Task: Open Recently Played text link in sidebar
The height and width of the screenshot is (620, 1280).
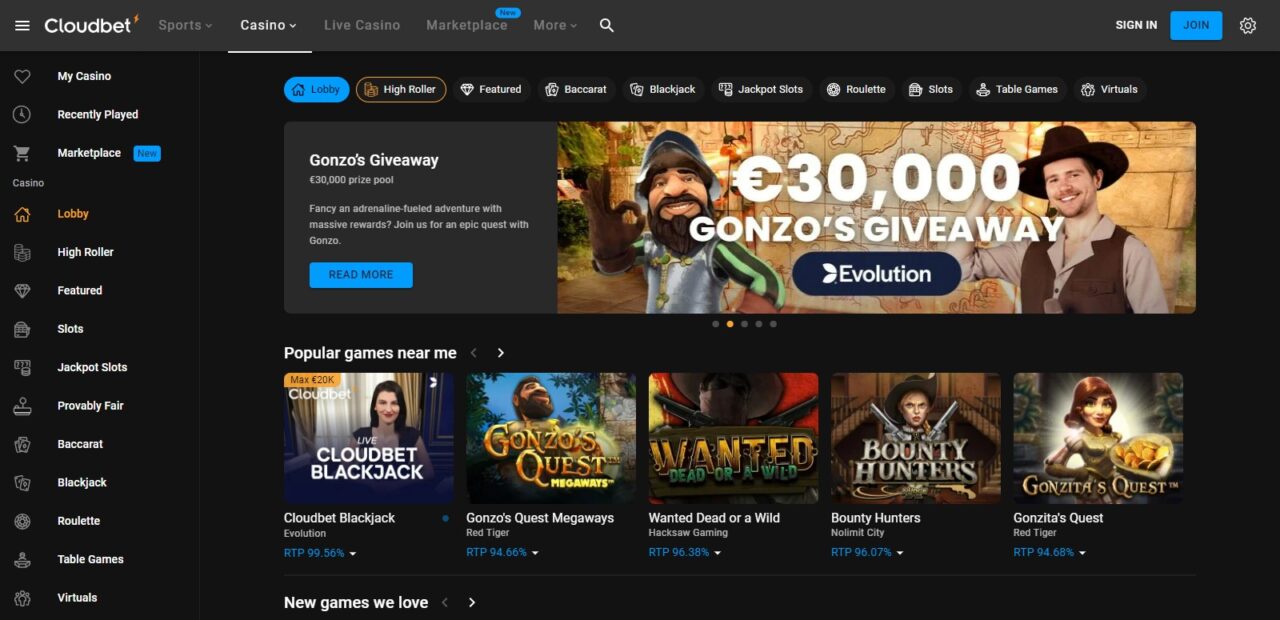Action: tap(98, 115)
